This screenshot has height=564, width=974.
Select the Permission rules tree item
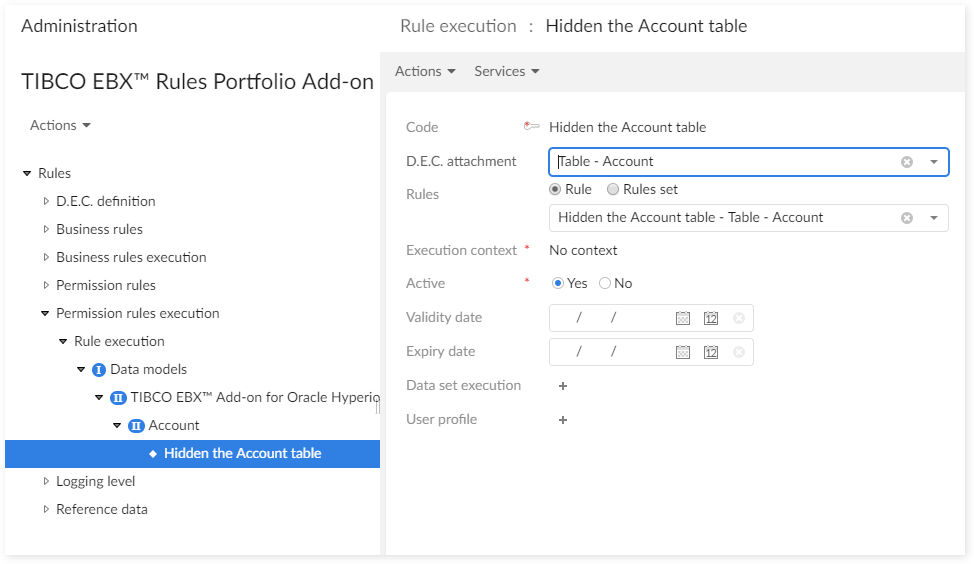point(106,285)
